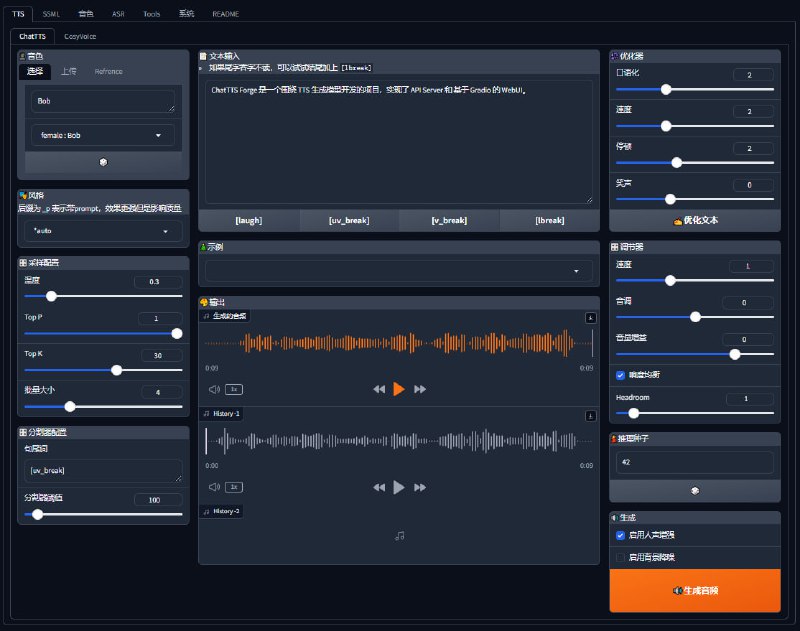Download the History-1 audio

click(590, 415)
